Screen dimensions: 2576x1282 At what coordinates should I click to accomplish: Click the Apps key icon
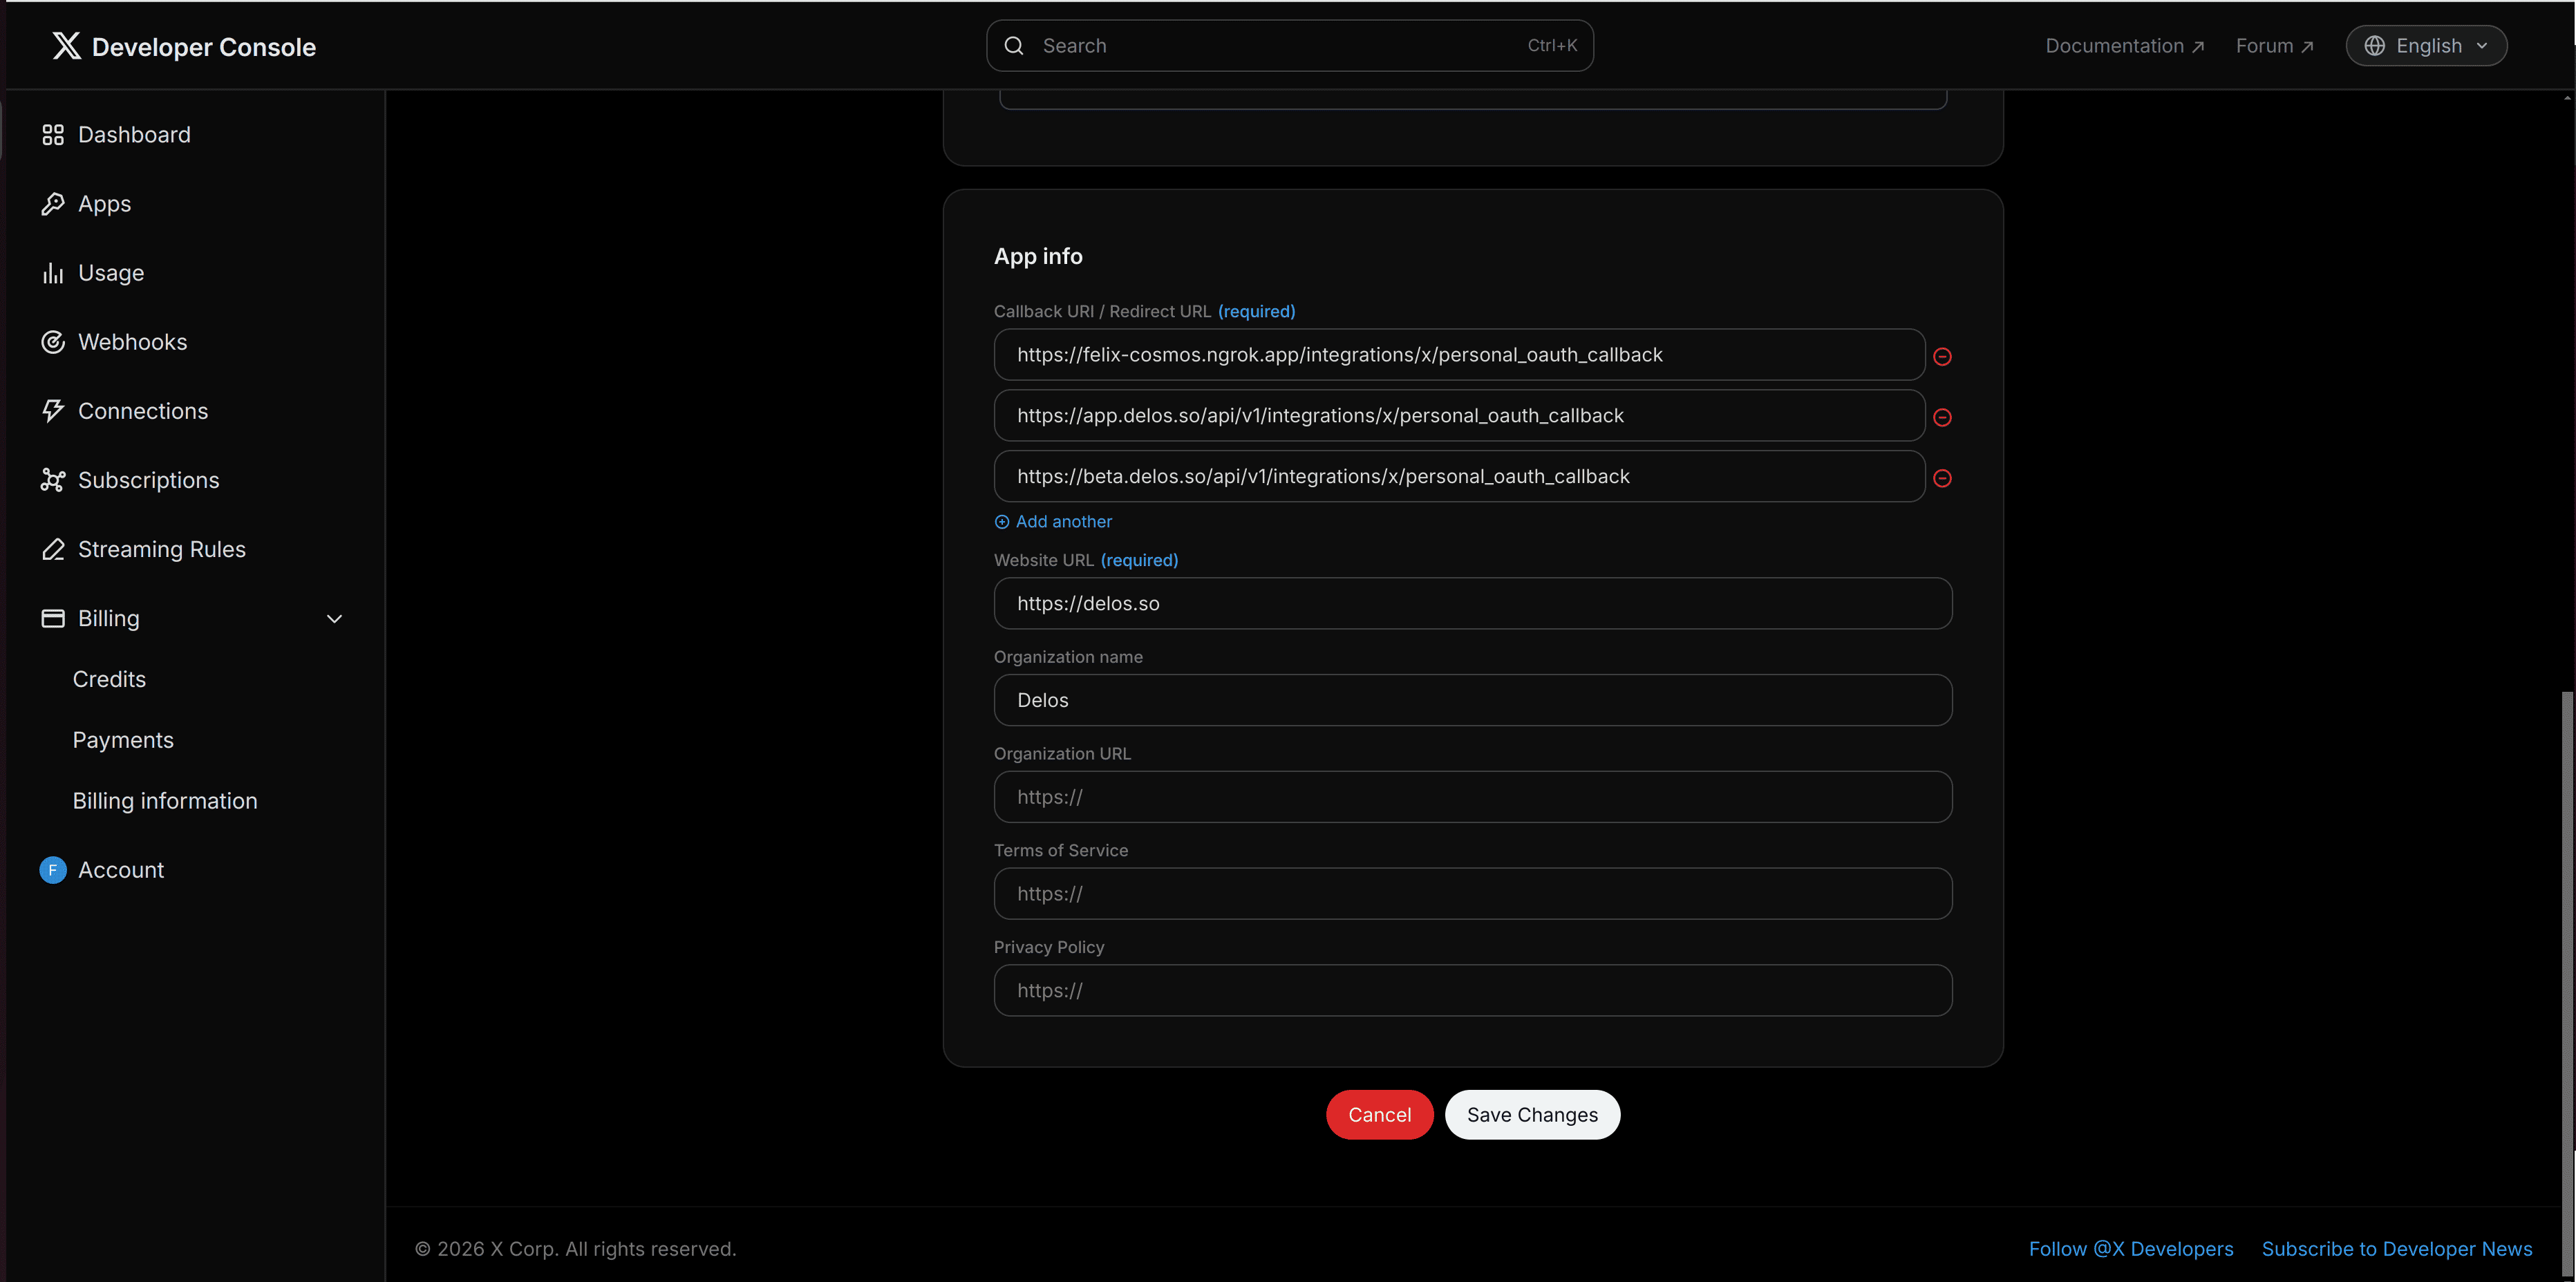point(53,204)
